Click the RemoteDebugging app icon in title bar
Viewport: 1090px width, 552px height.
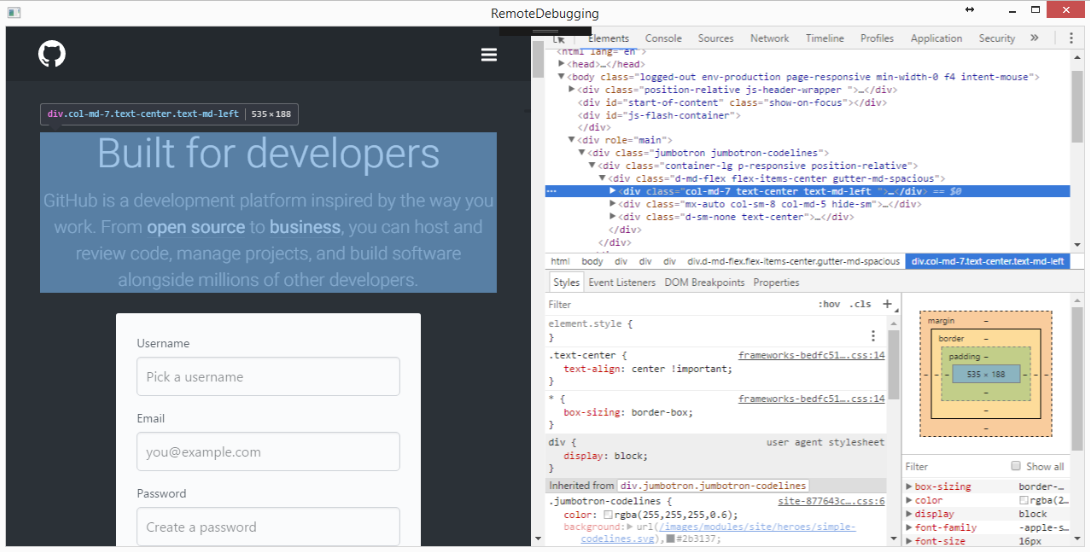coord(13,12)
